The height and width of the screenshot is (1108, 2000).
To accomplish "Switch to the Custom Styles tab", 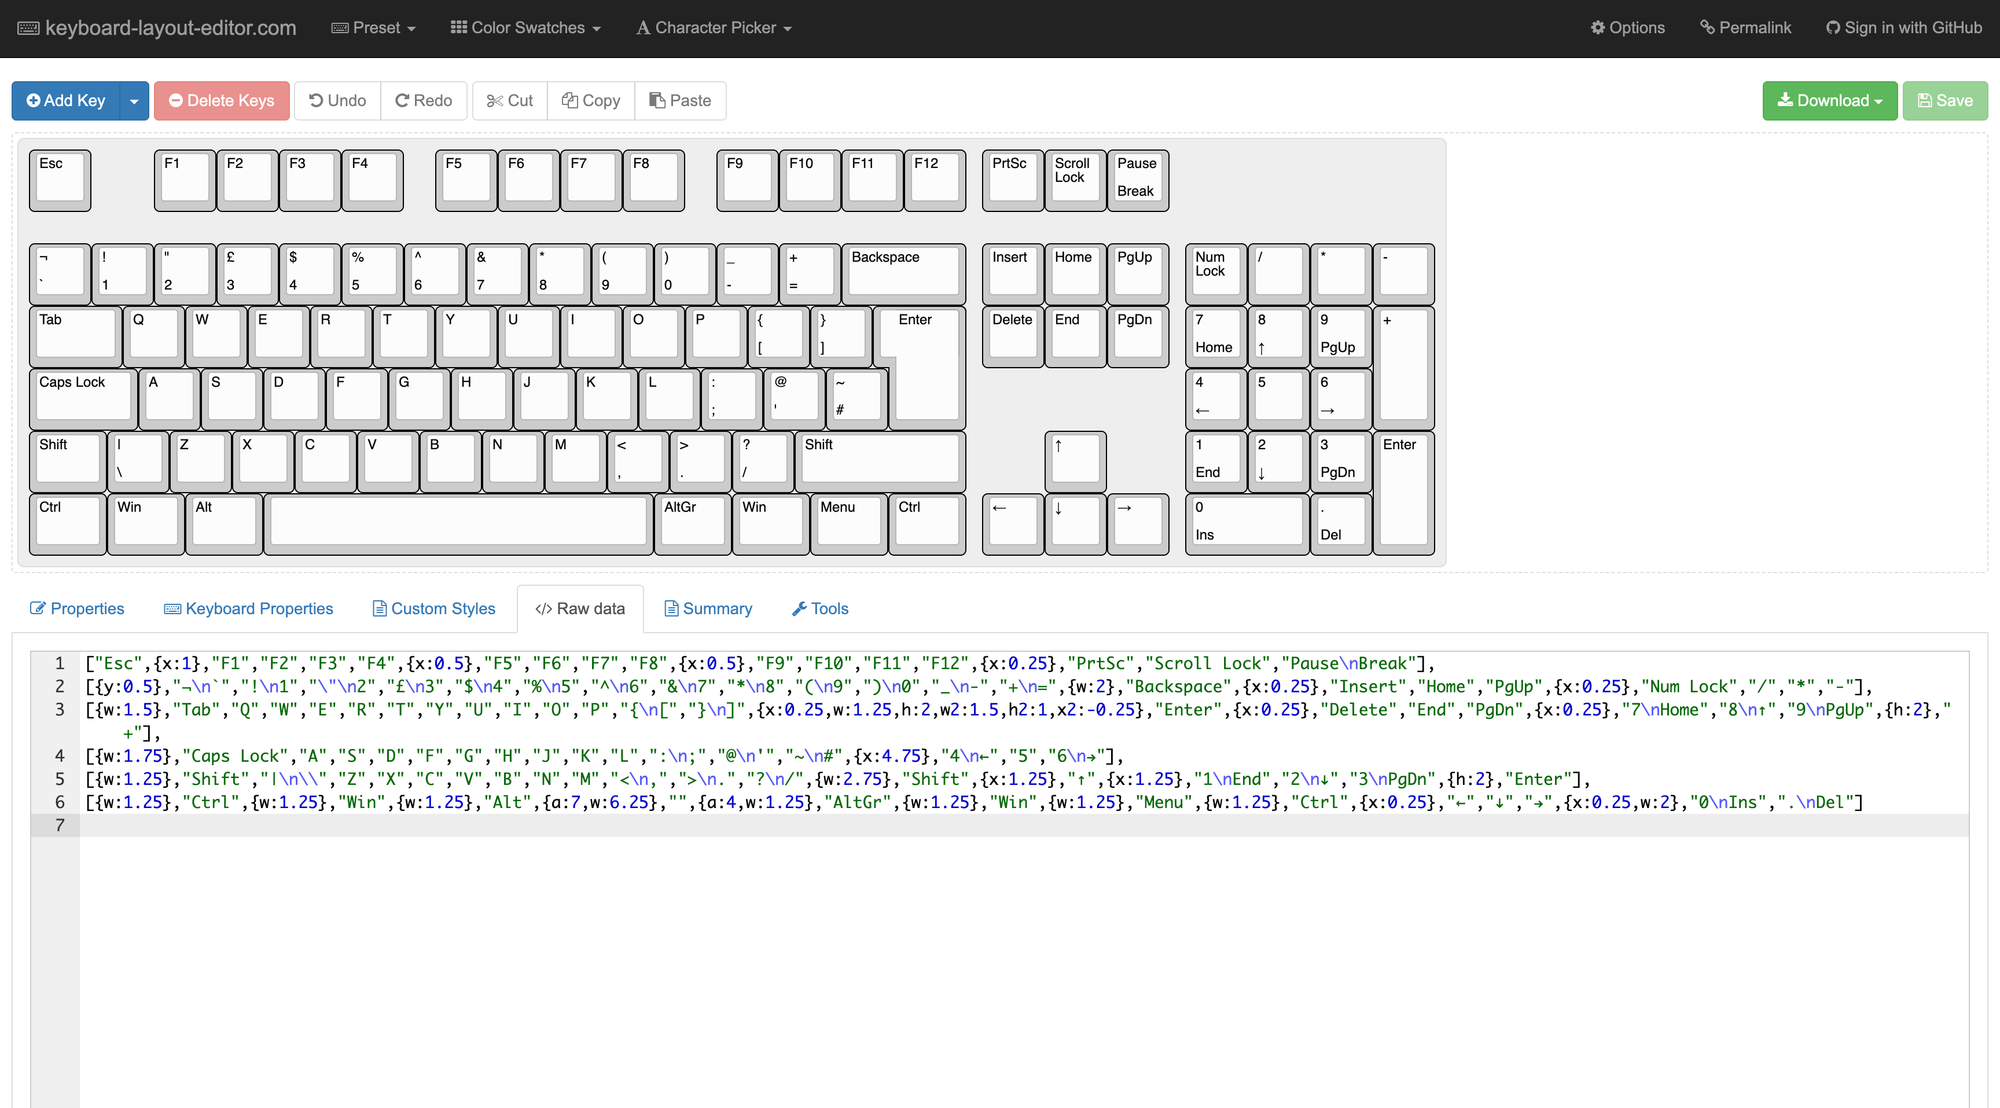I will (433, 608).
